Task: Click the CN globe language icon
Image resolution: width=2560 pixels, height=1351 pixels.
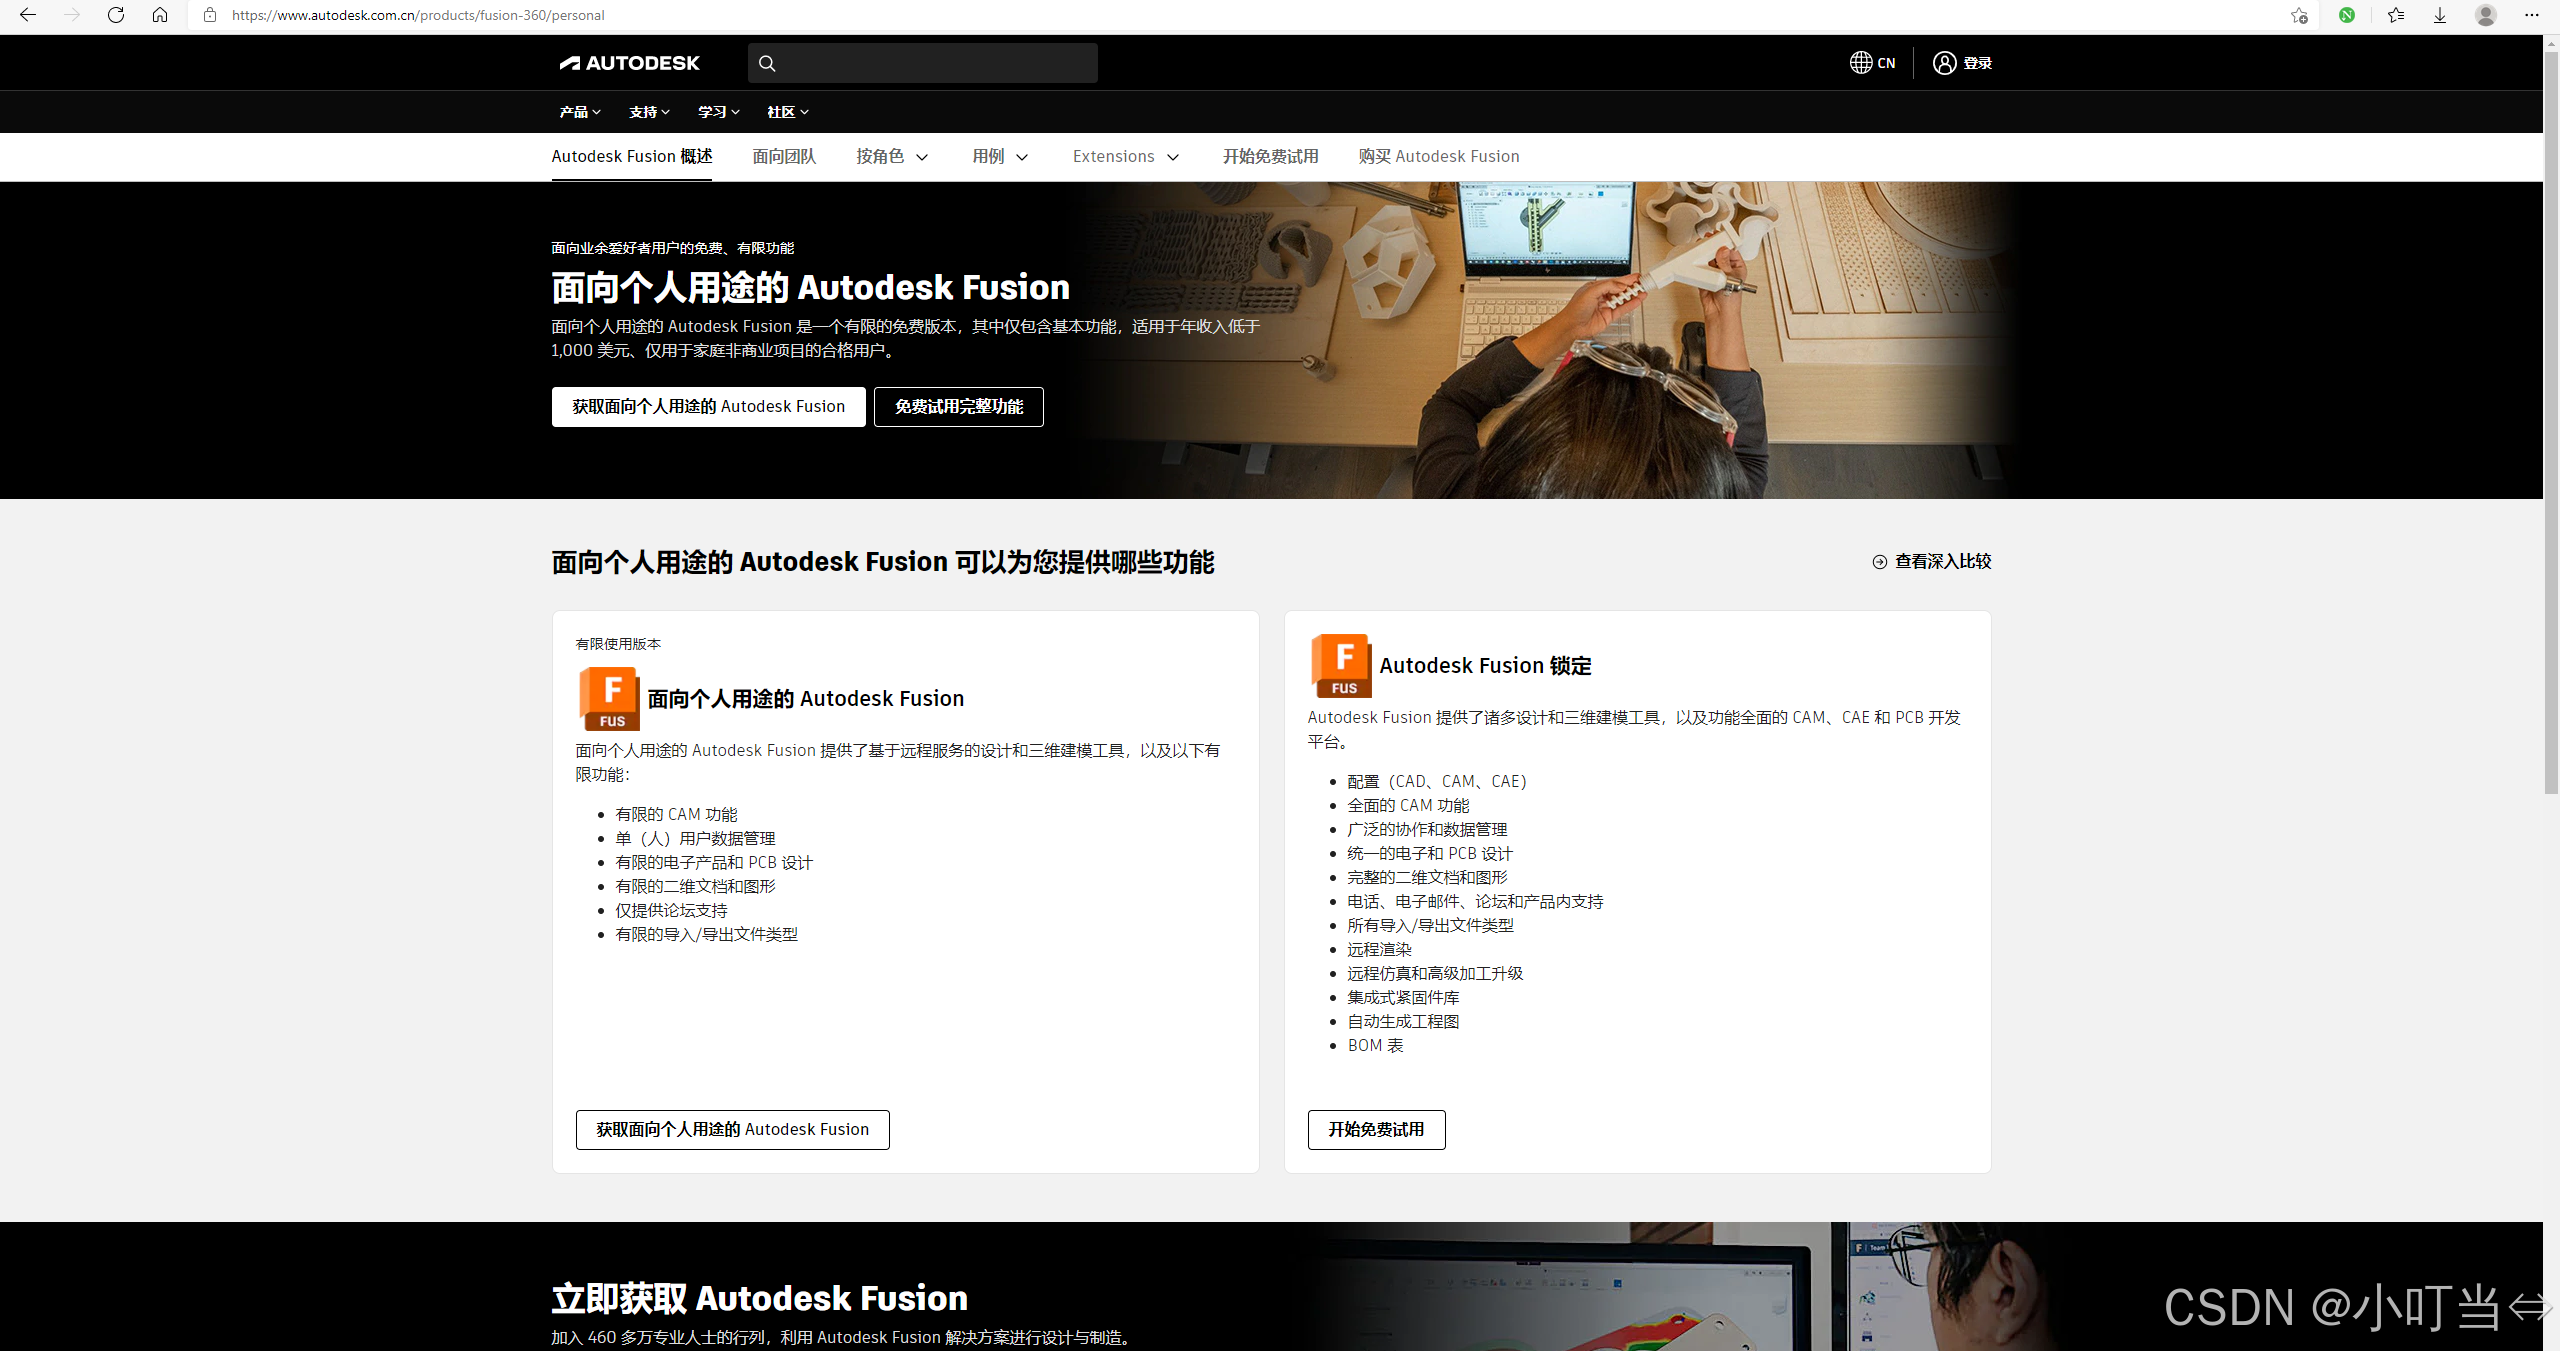Action: point(1860,63)
